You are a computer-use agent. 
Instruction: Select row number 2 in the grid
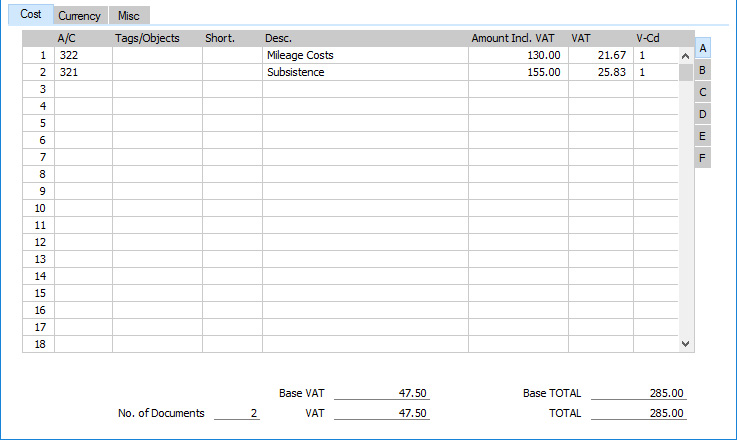39,72
